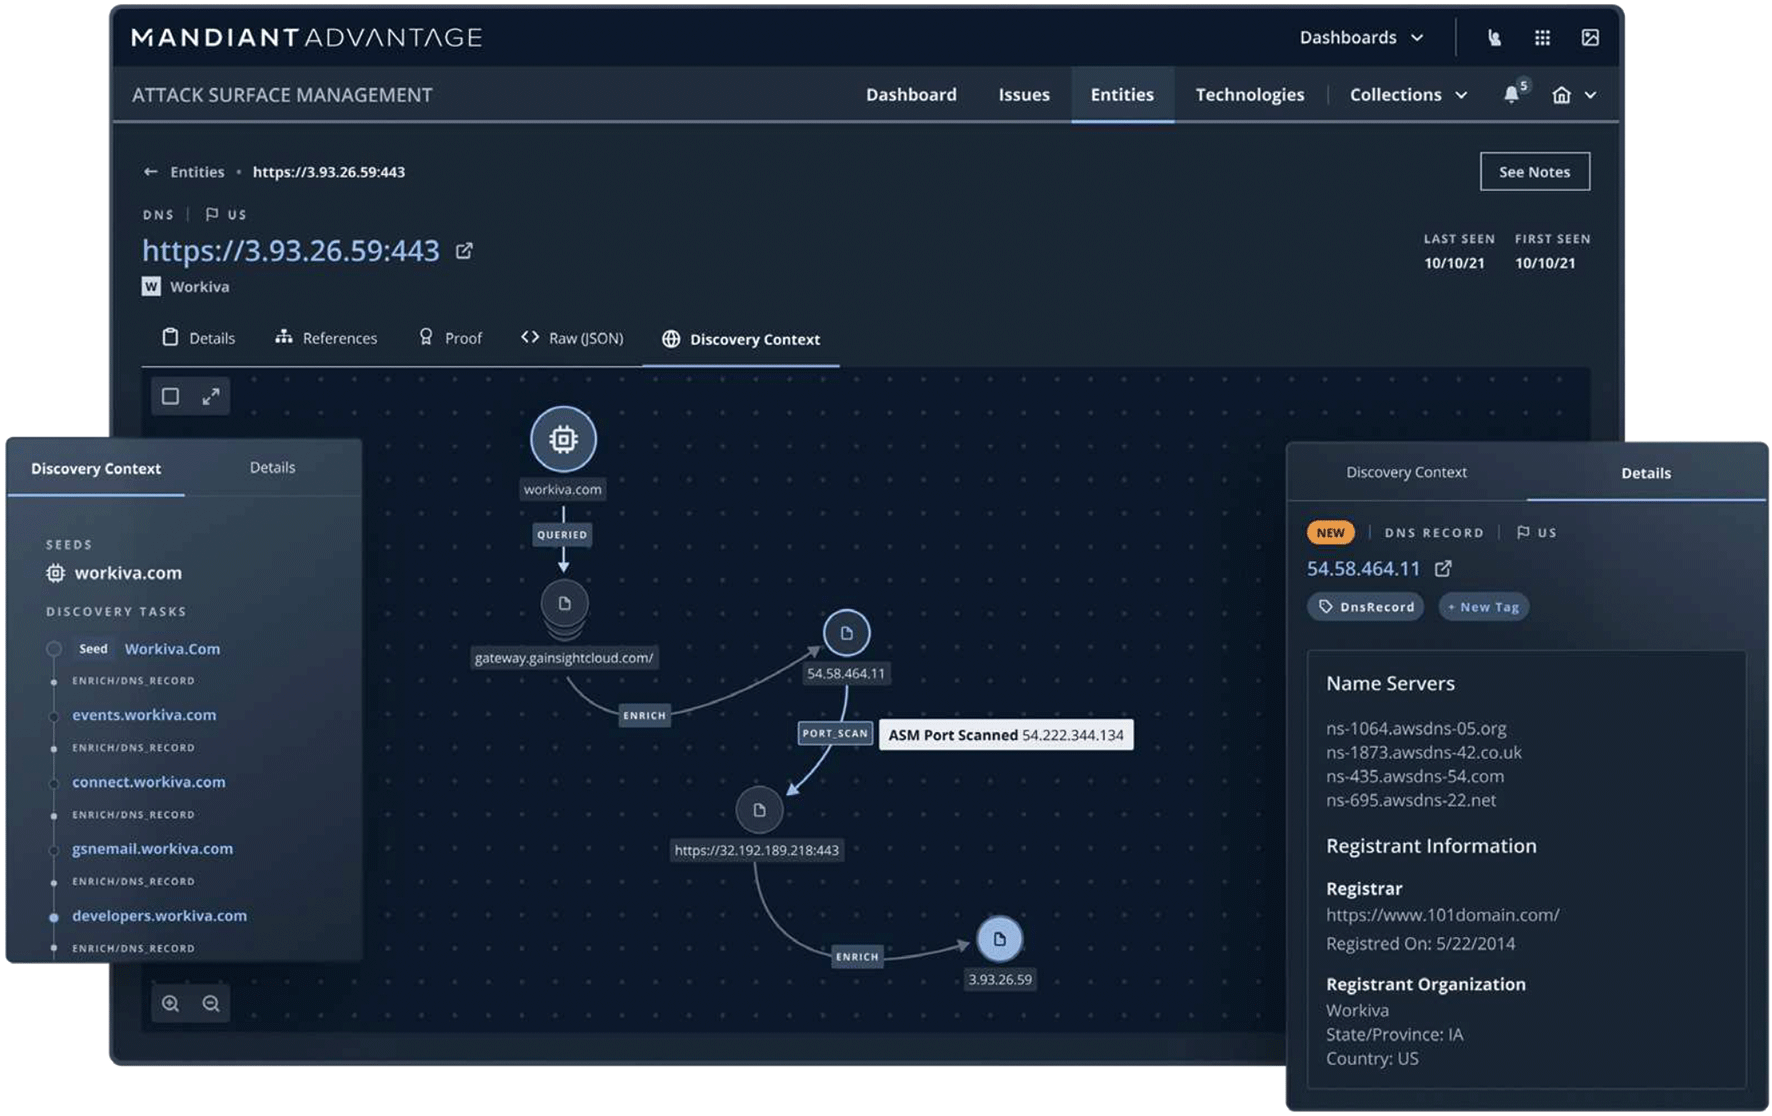Image resolution: width=1772 pixels, height=1116 pixels.
Task: Open the Dashboards dropdown menu
Action: click(x=1361, y=38)
